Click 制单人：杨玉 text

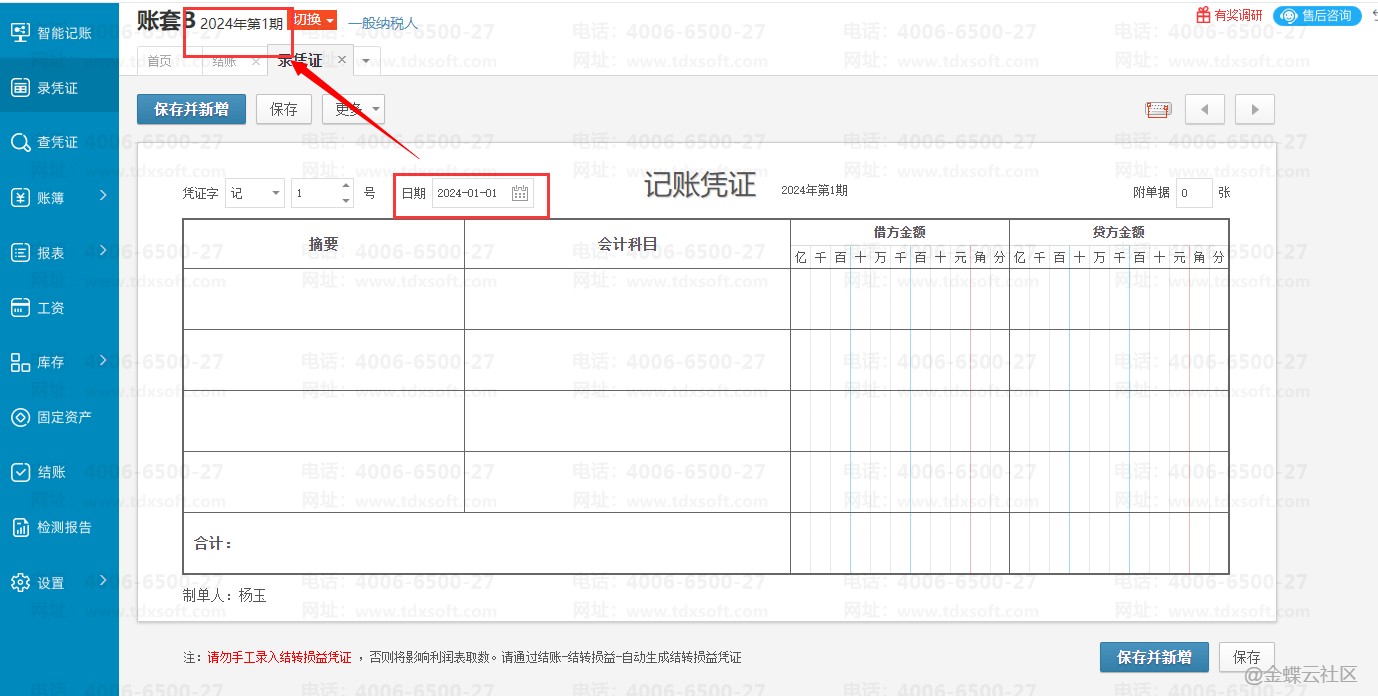225,596
